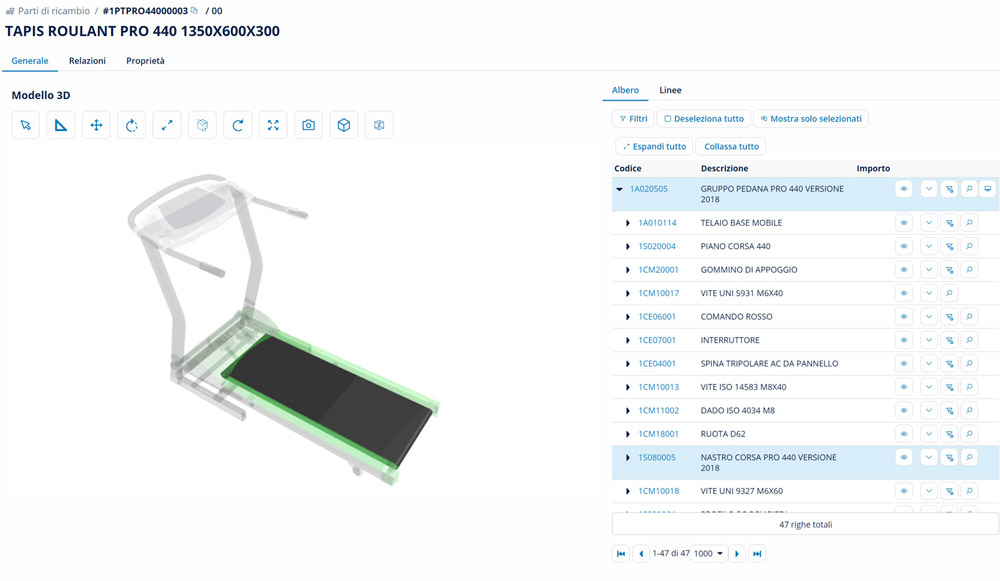Viewport: 1000px width, 581px height.
Task: Choose the pan move tool
Action: (x=96, y=125)
